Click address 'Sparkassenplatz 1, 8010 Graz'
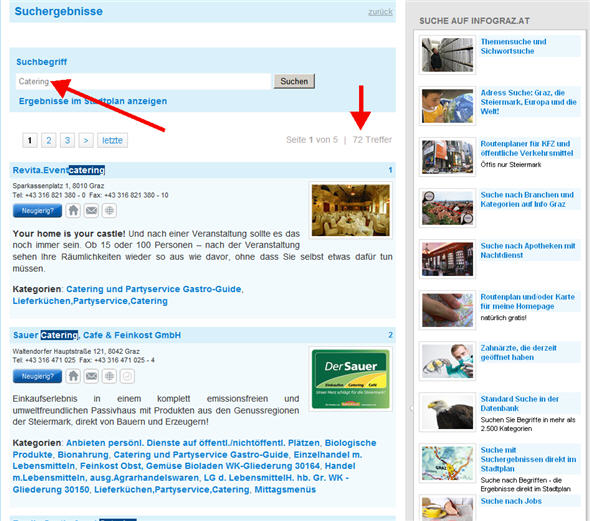590x521 pixels. tap(58, 186)
